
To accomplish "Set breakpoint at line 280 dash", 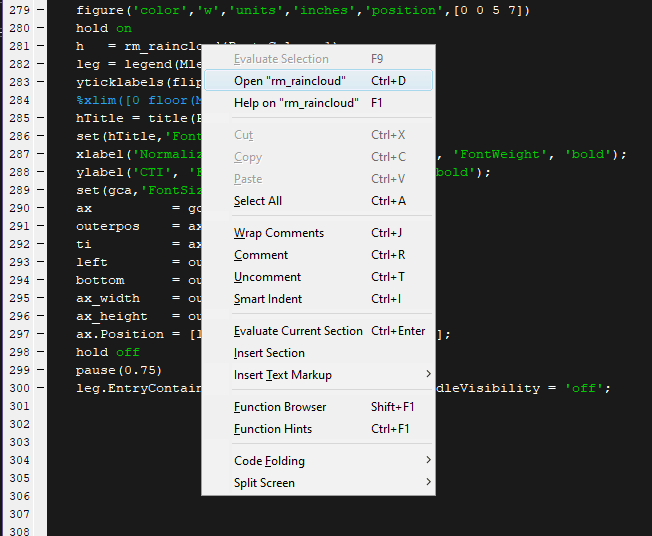I will 38,29.
